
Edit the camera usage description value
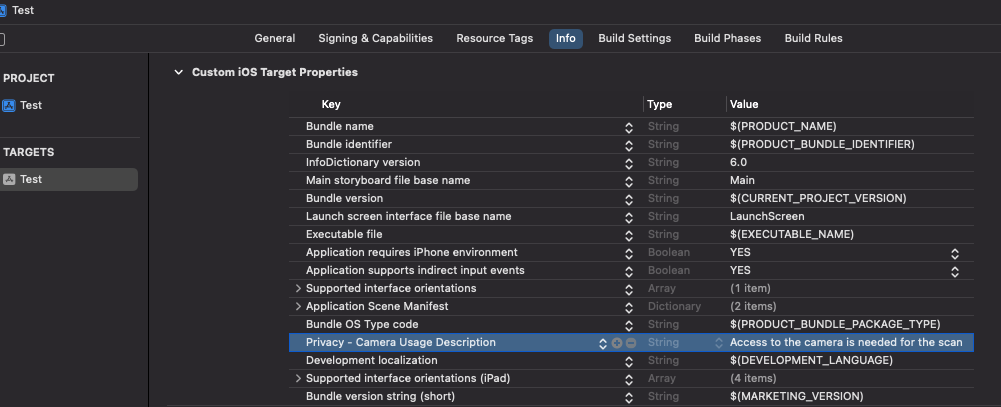pyautogui.click(x=846, y=343)
